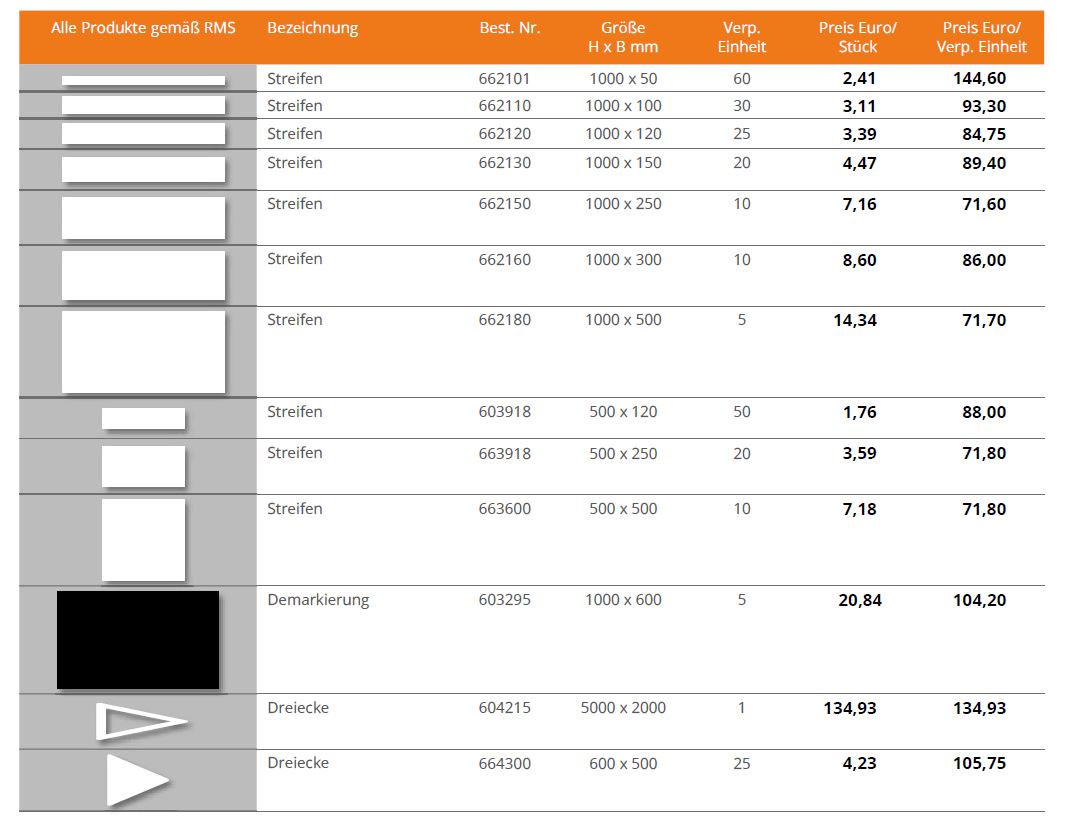Click the 'Größe H x B mm' header

623,37
